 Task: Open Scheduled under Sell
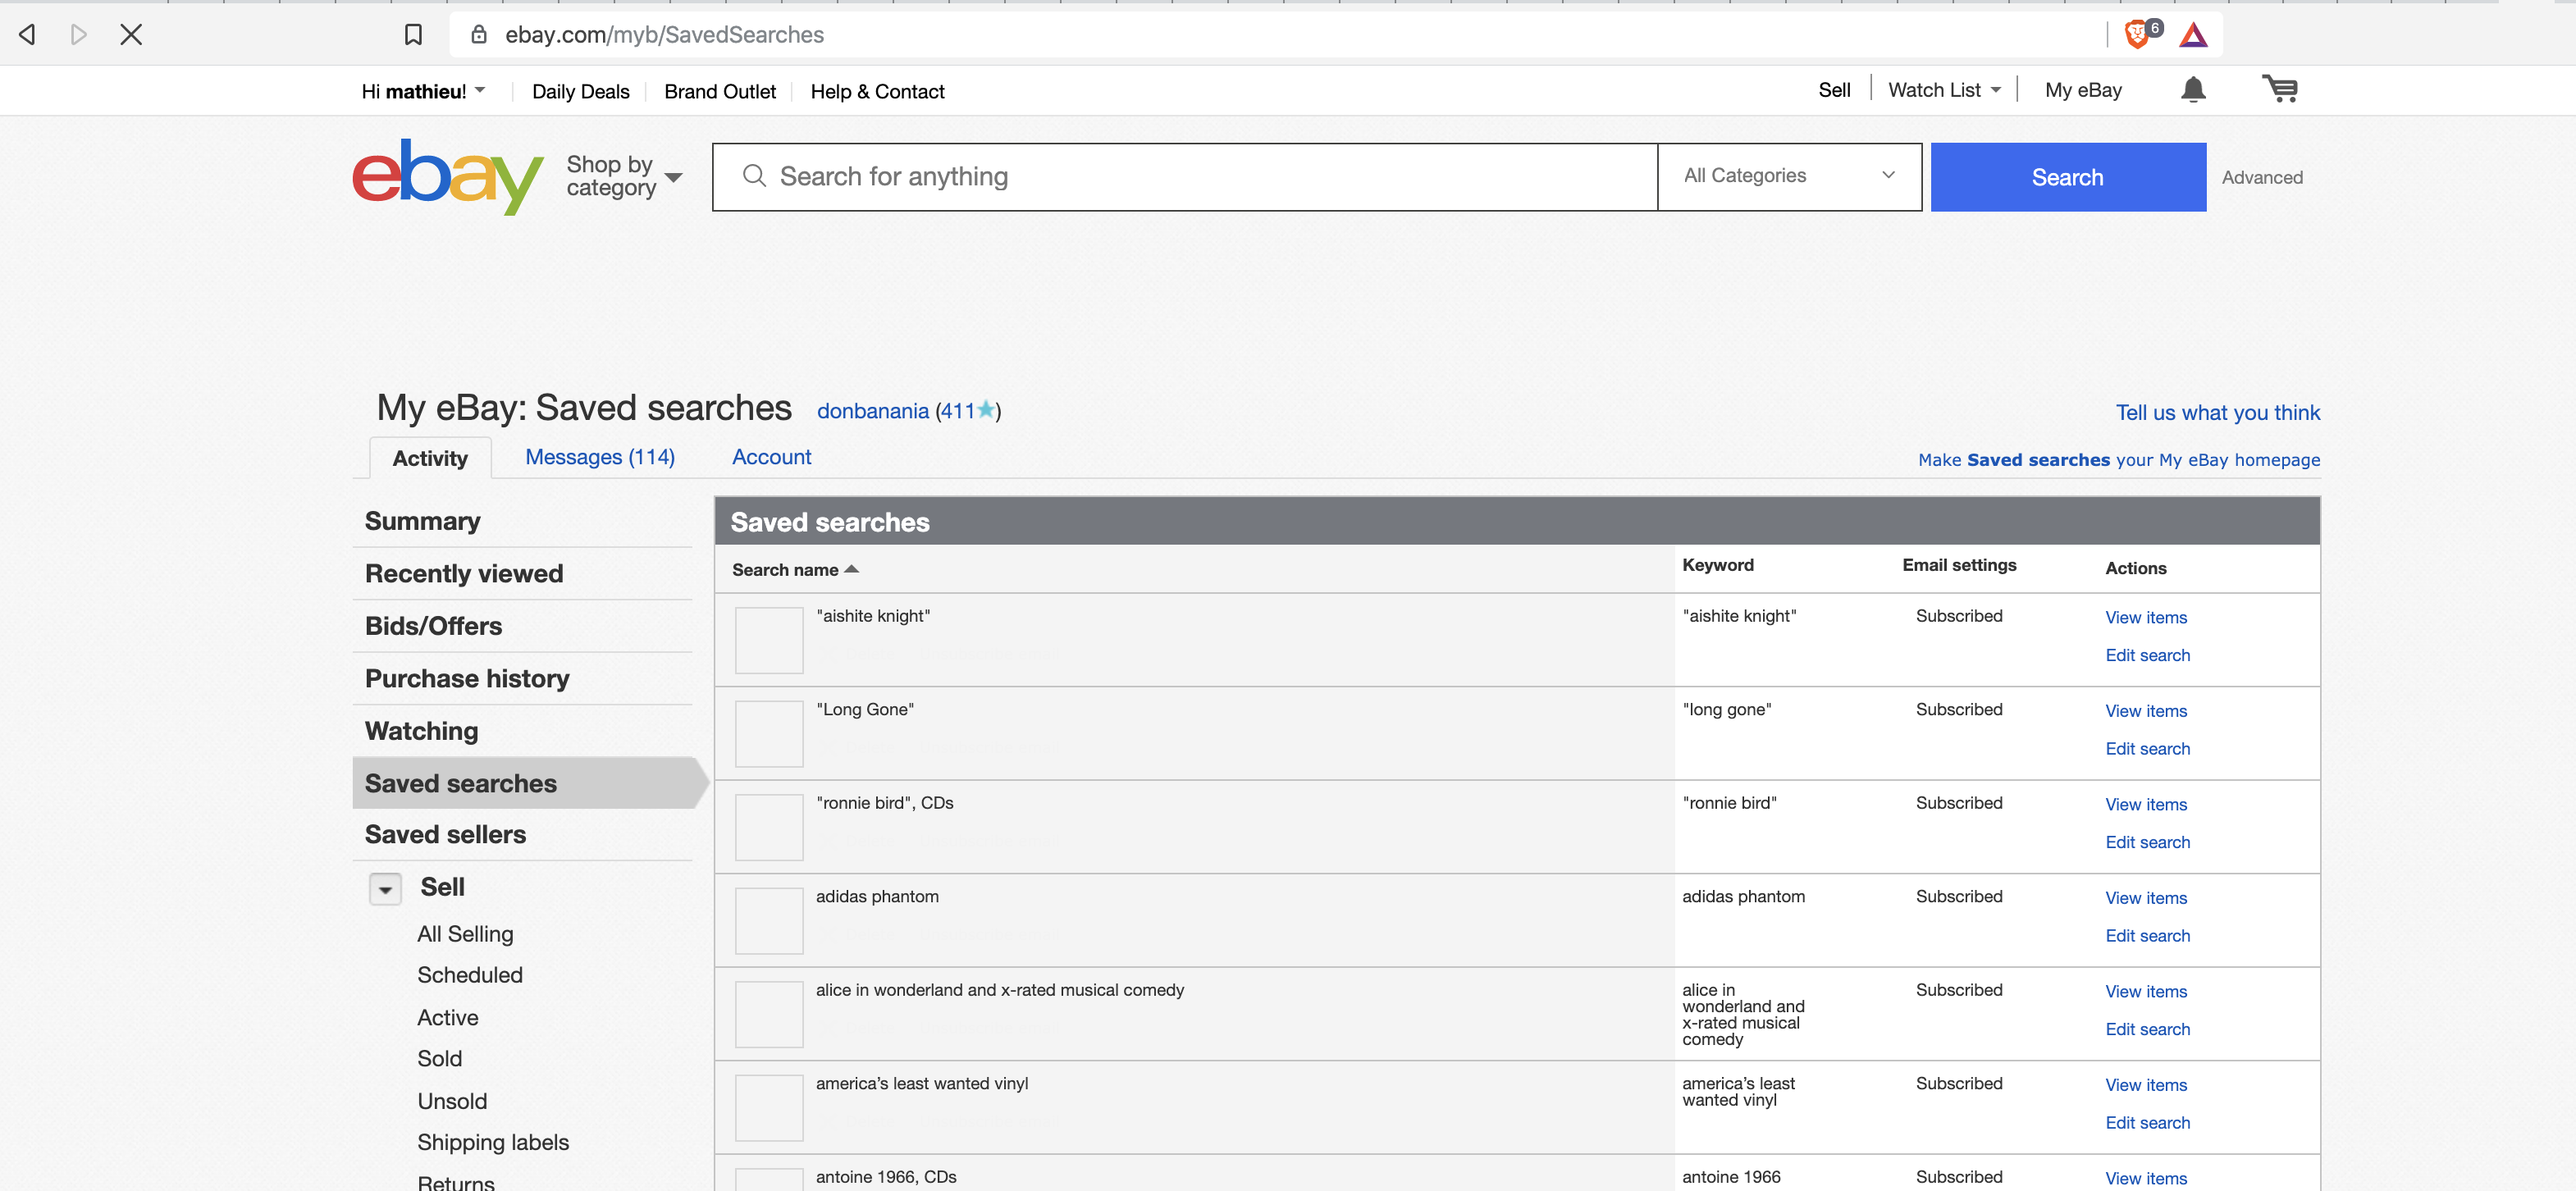(x=470, y=975)
